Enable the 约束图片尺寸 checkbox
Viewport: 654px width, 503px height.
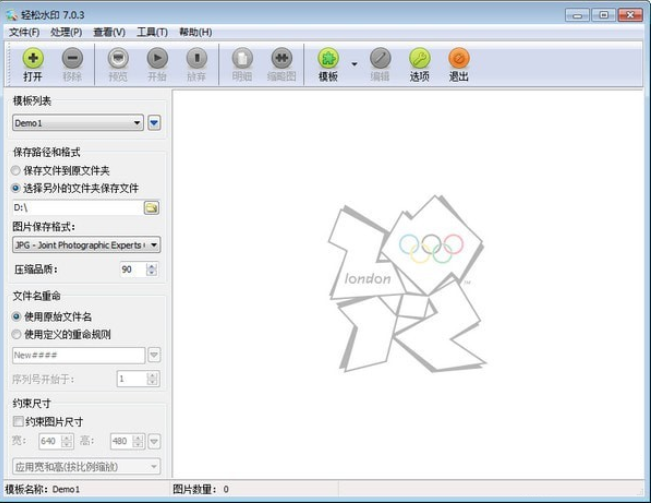[18, 422]
